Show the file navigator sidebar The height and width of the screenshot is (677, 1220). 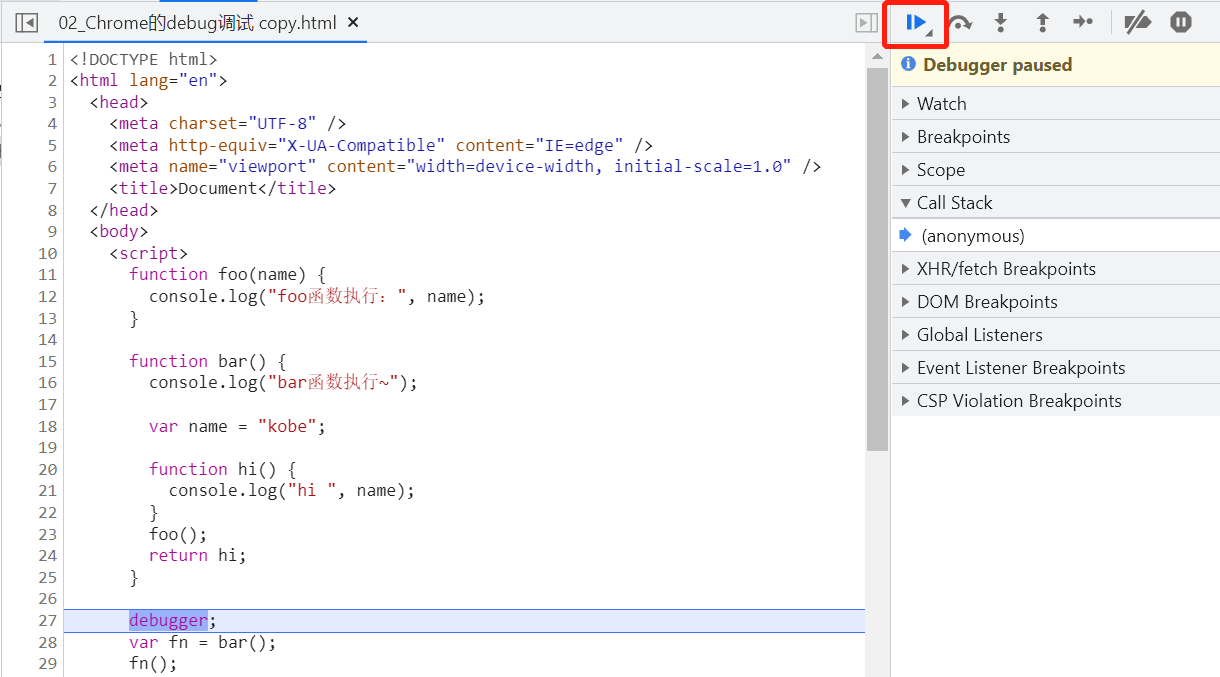click(x=27, y=22)
